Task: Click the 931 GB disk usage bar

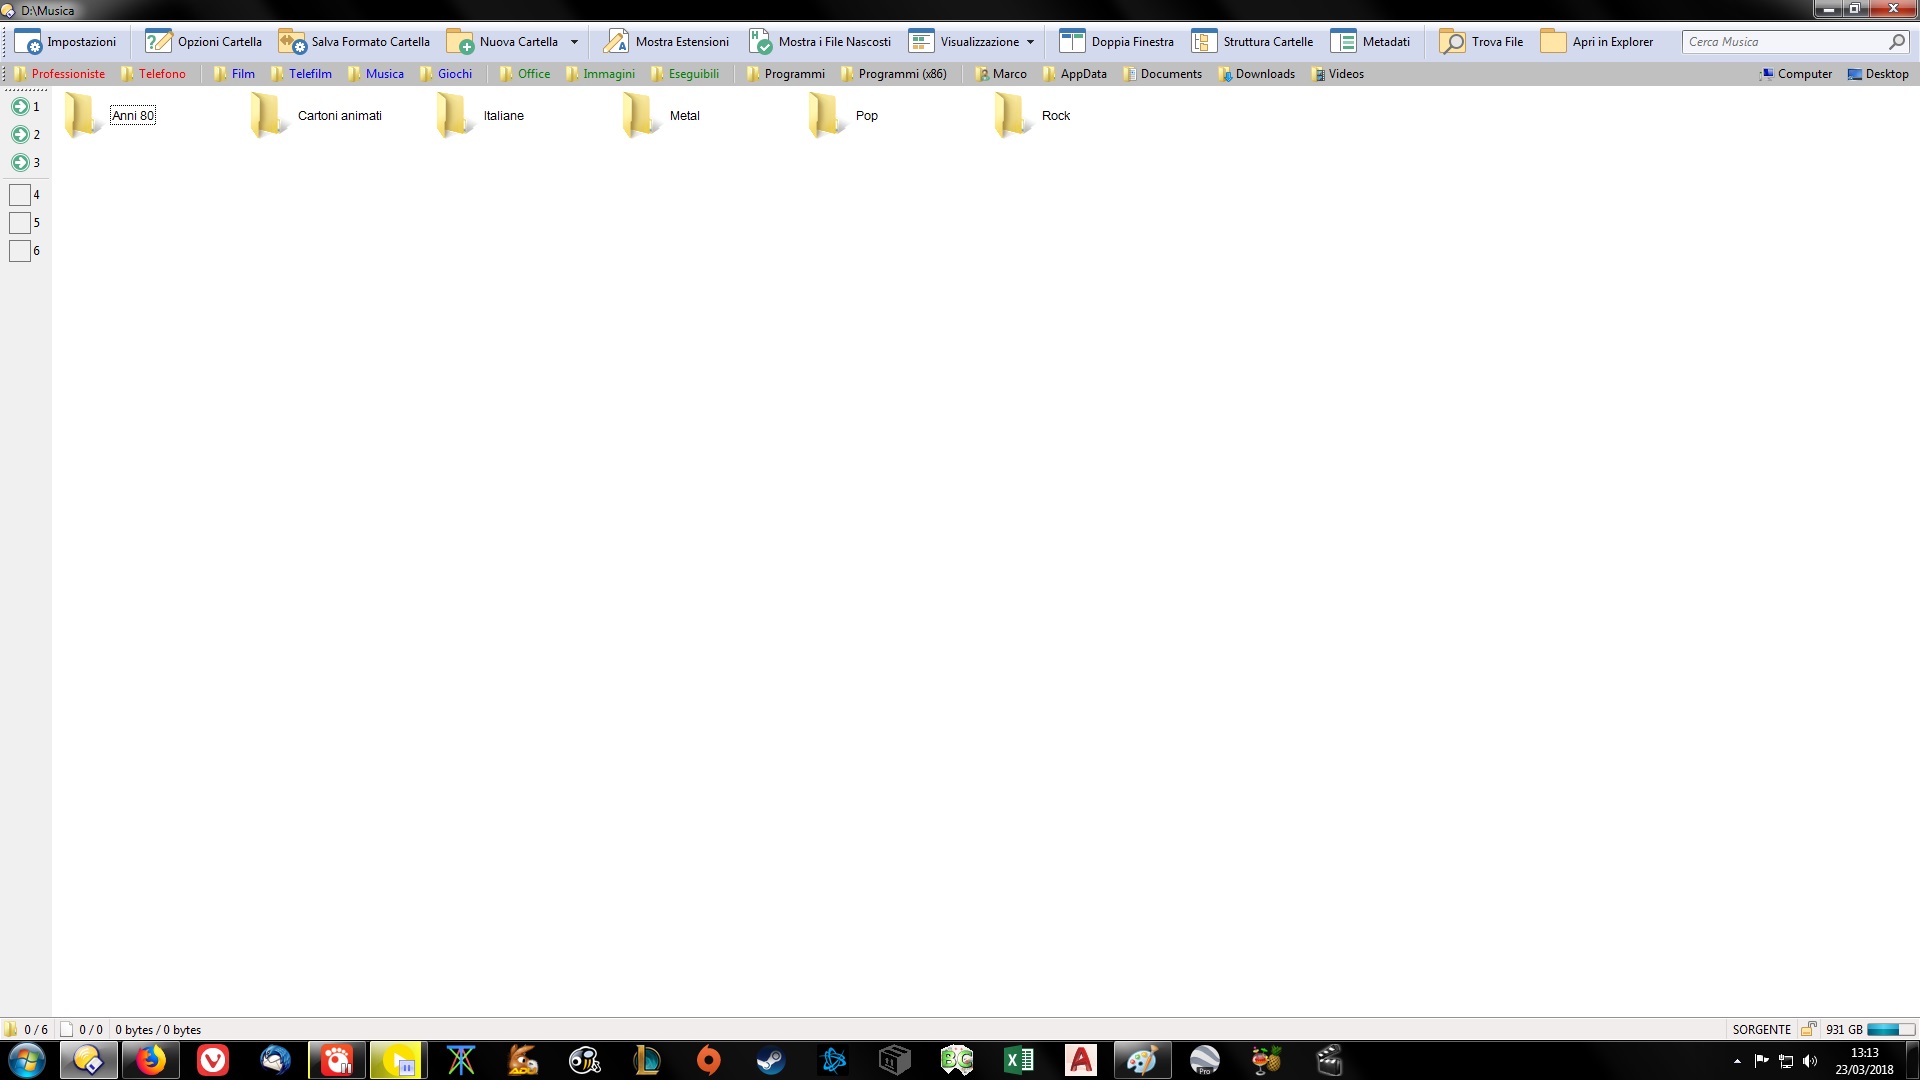Action: [x=1890, y=1029]
